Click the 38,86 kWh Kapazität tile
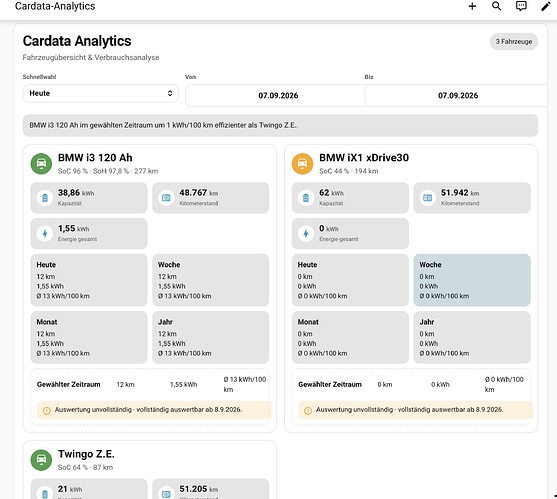This screenshot has width=557, height=499. click(89, 198)
